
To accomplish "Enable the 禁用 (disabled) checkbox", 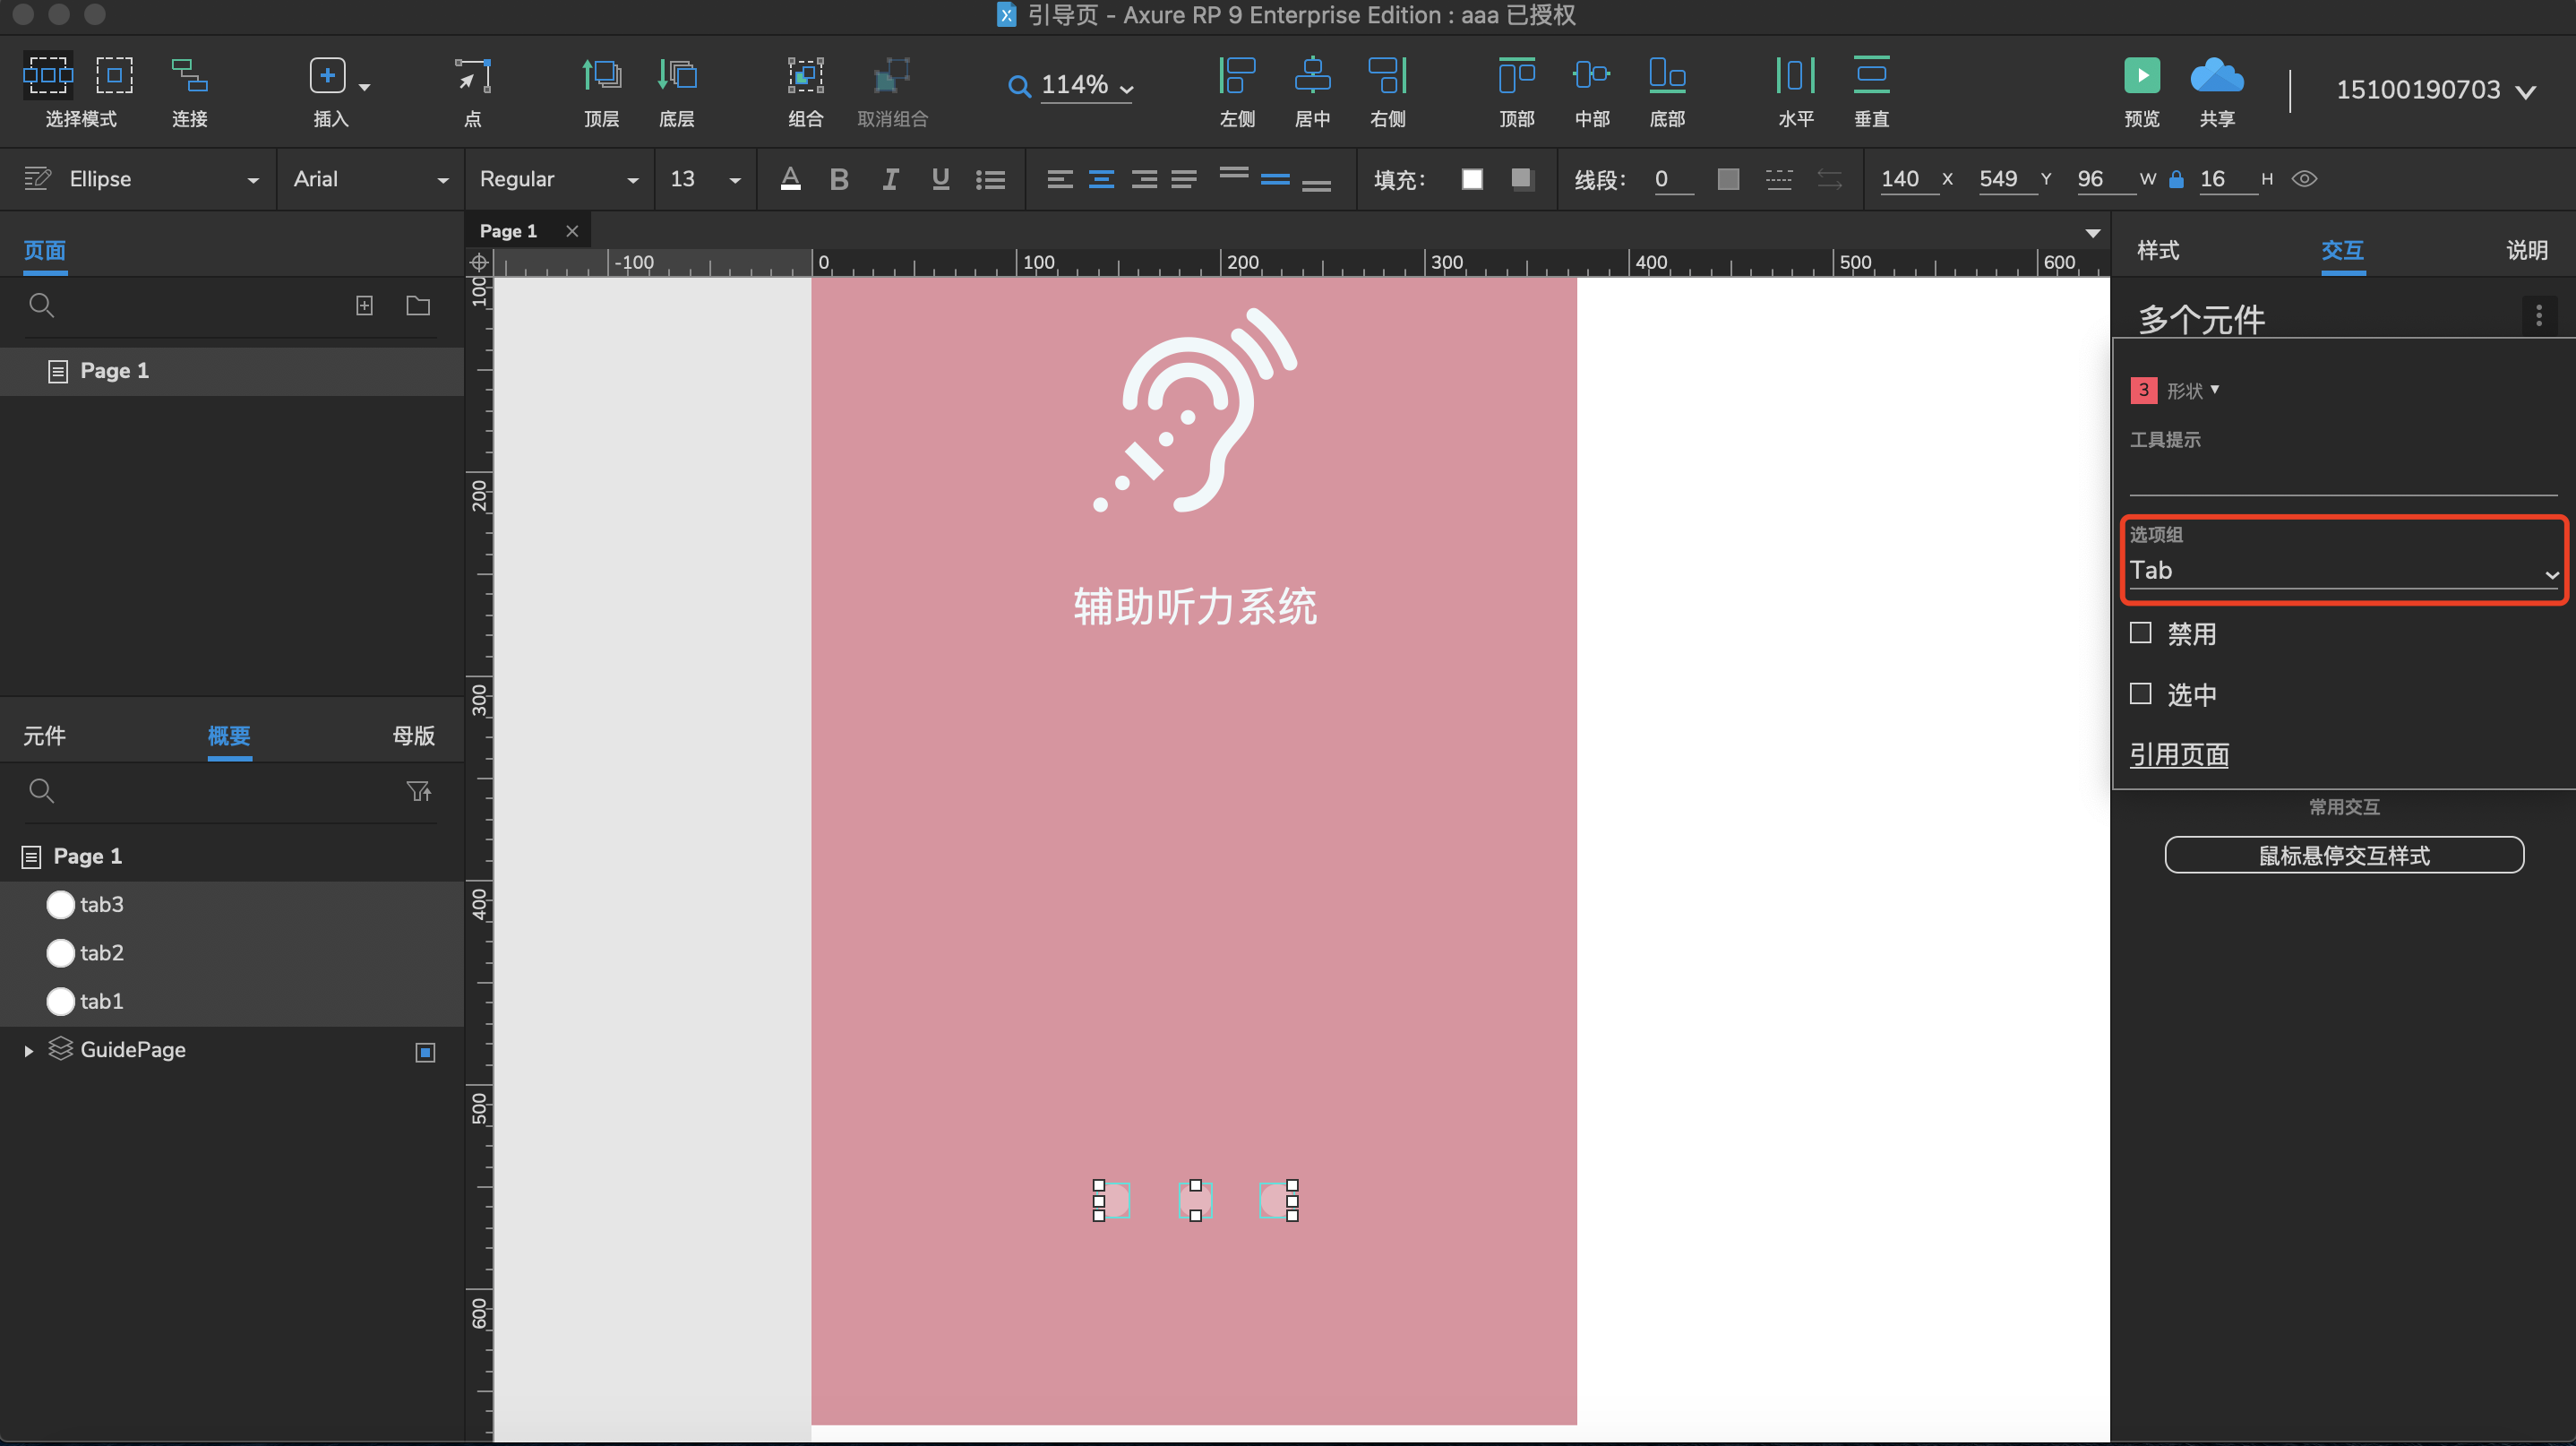I will coord(2141,634).
